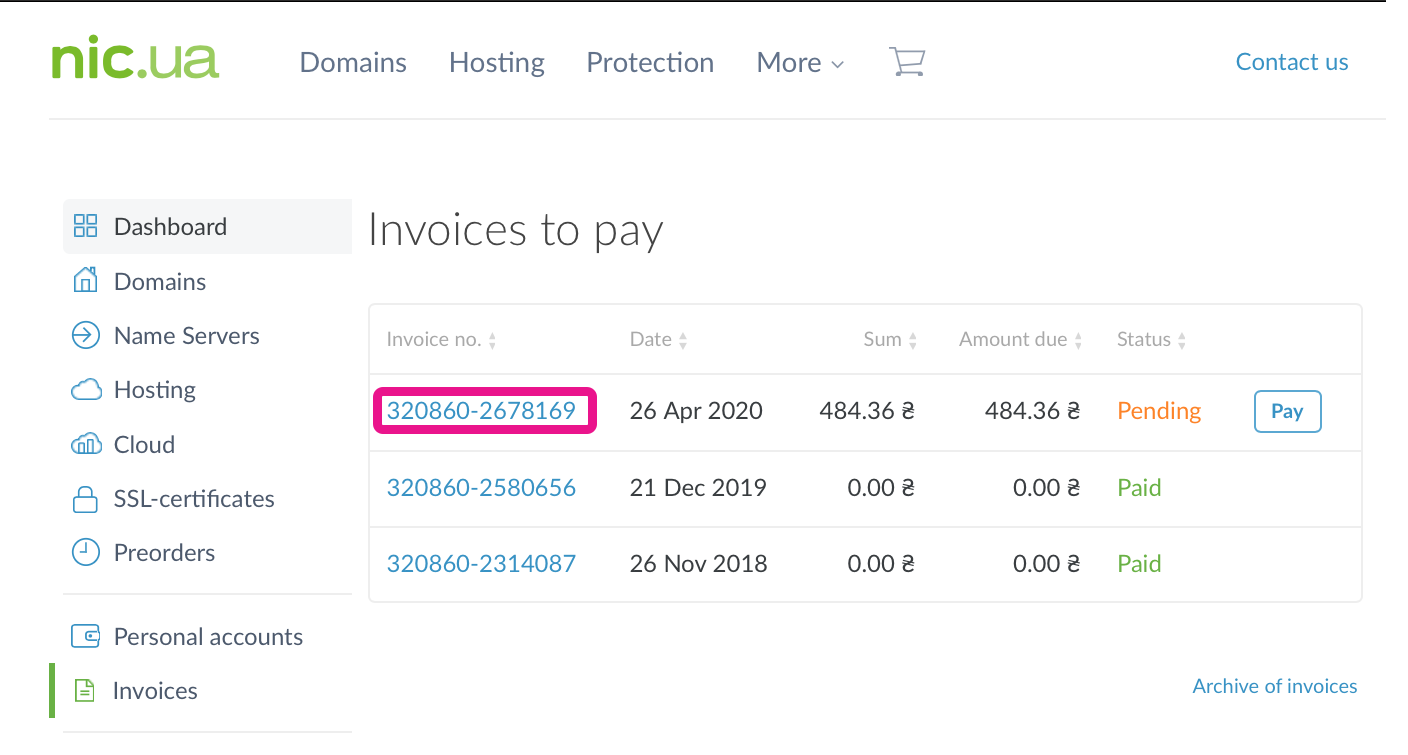The height and width of the screenshot is (755, 1408).
Task: Sort invoices by Amount due
Action: point(1020,340)
